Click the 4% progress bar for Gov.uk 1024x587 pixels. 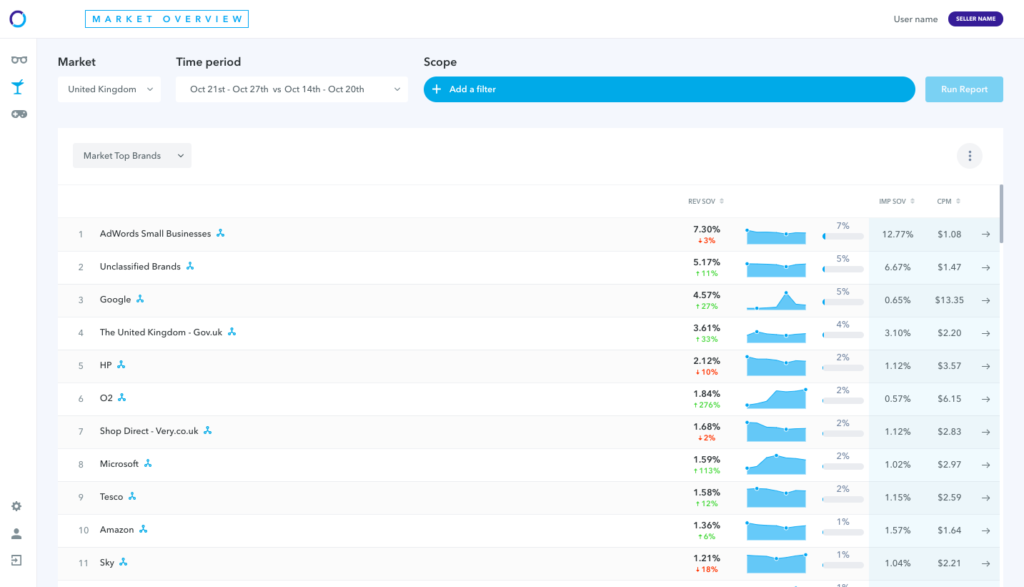842,335
